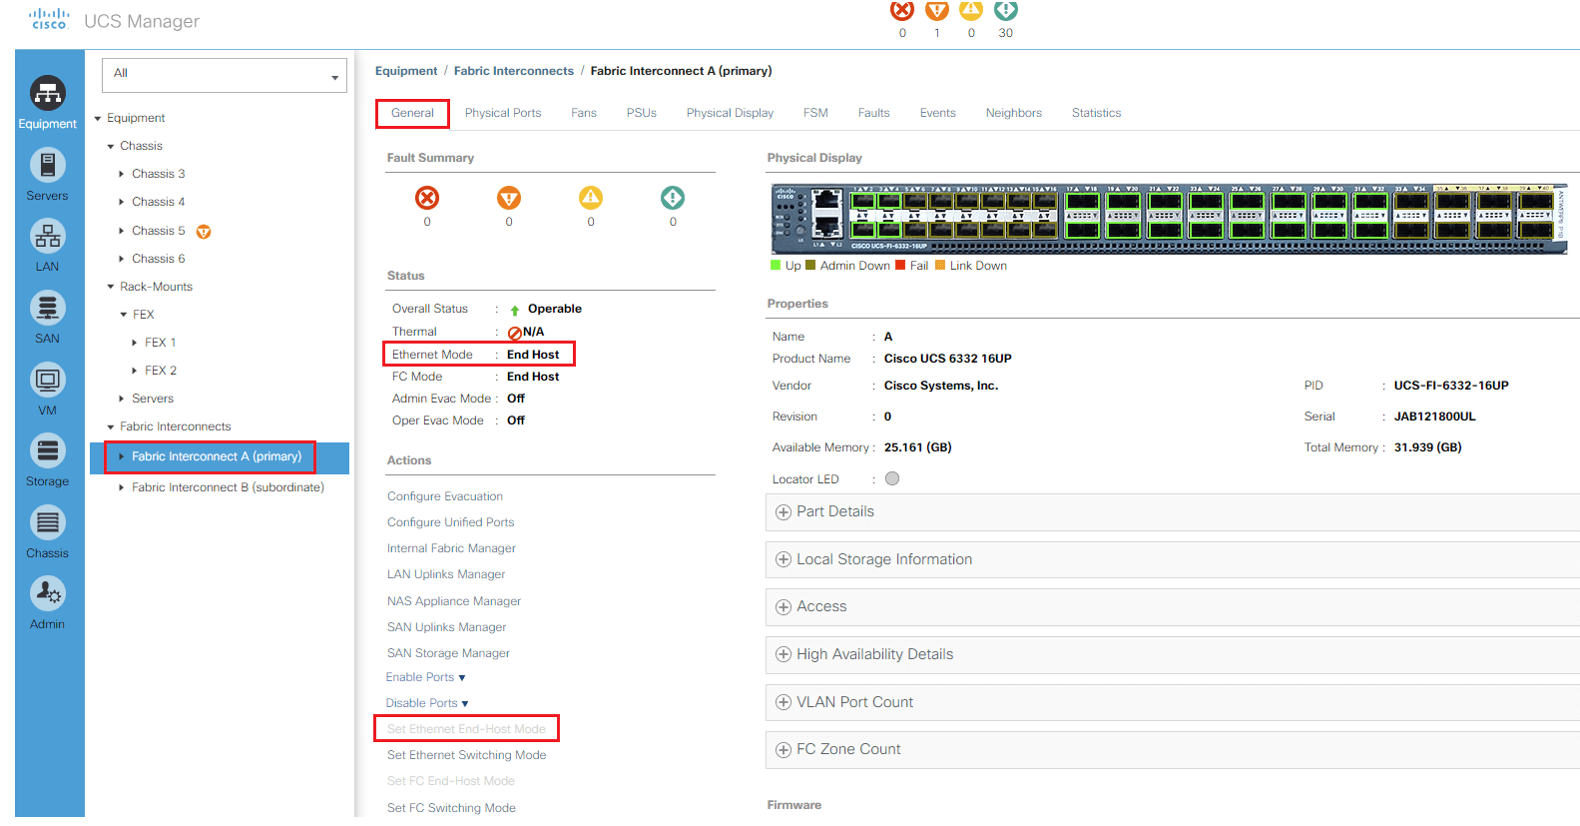
Task: Click critical fault icon in Fault Summary
Action: pos(427,198)
